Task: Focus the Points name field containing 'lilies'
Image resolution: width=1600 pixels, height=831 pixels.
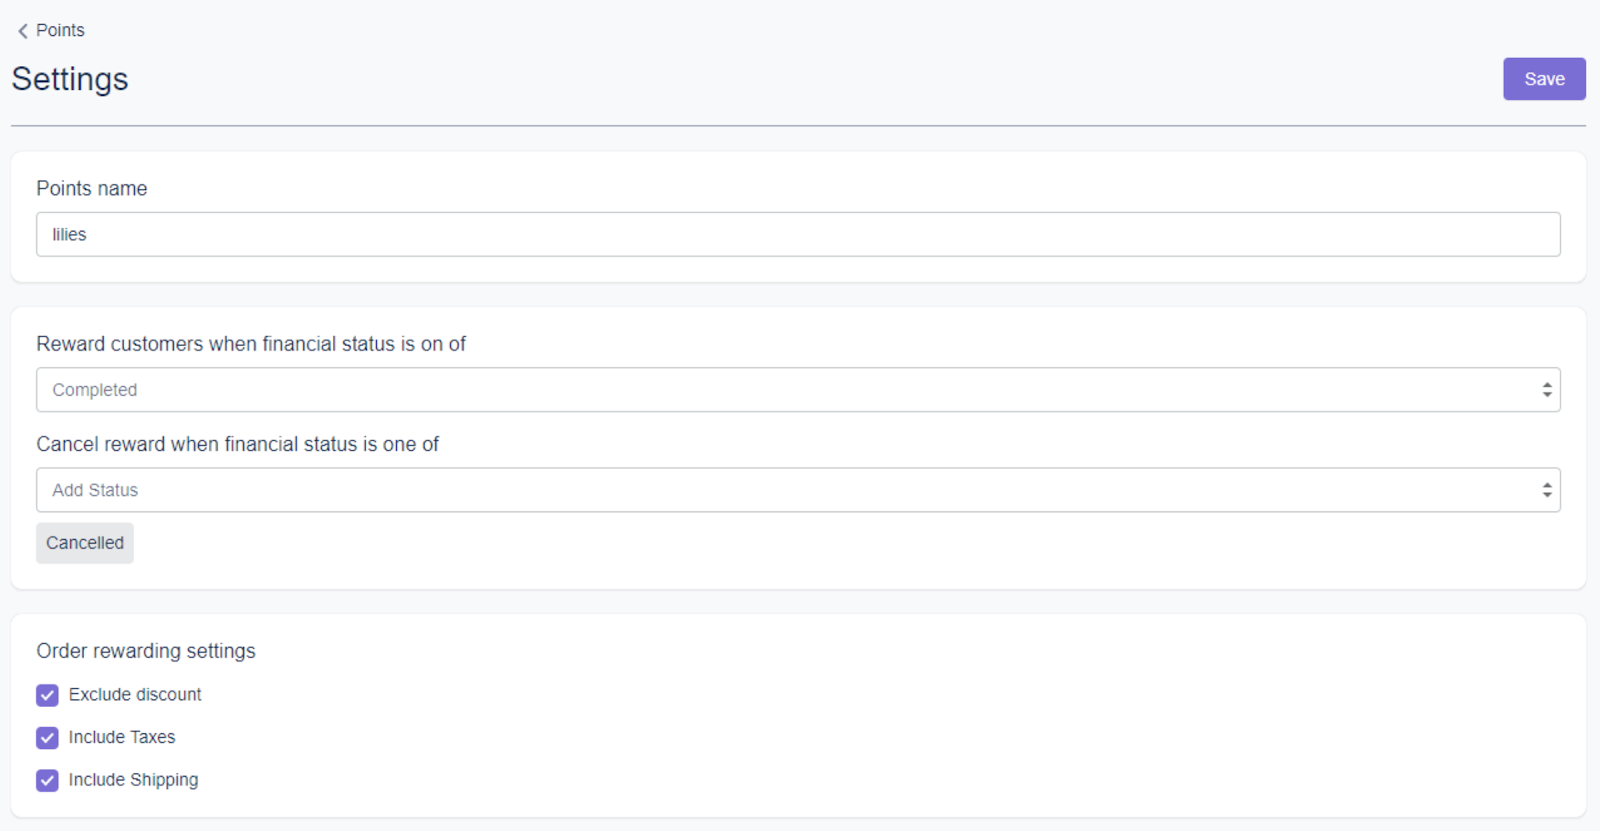Action: [x=797, y=234]
